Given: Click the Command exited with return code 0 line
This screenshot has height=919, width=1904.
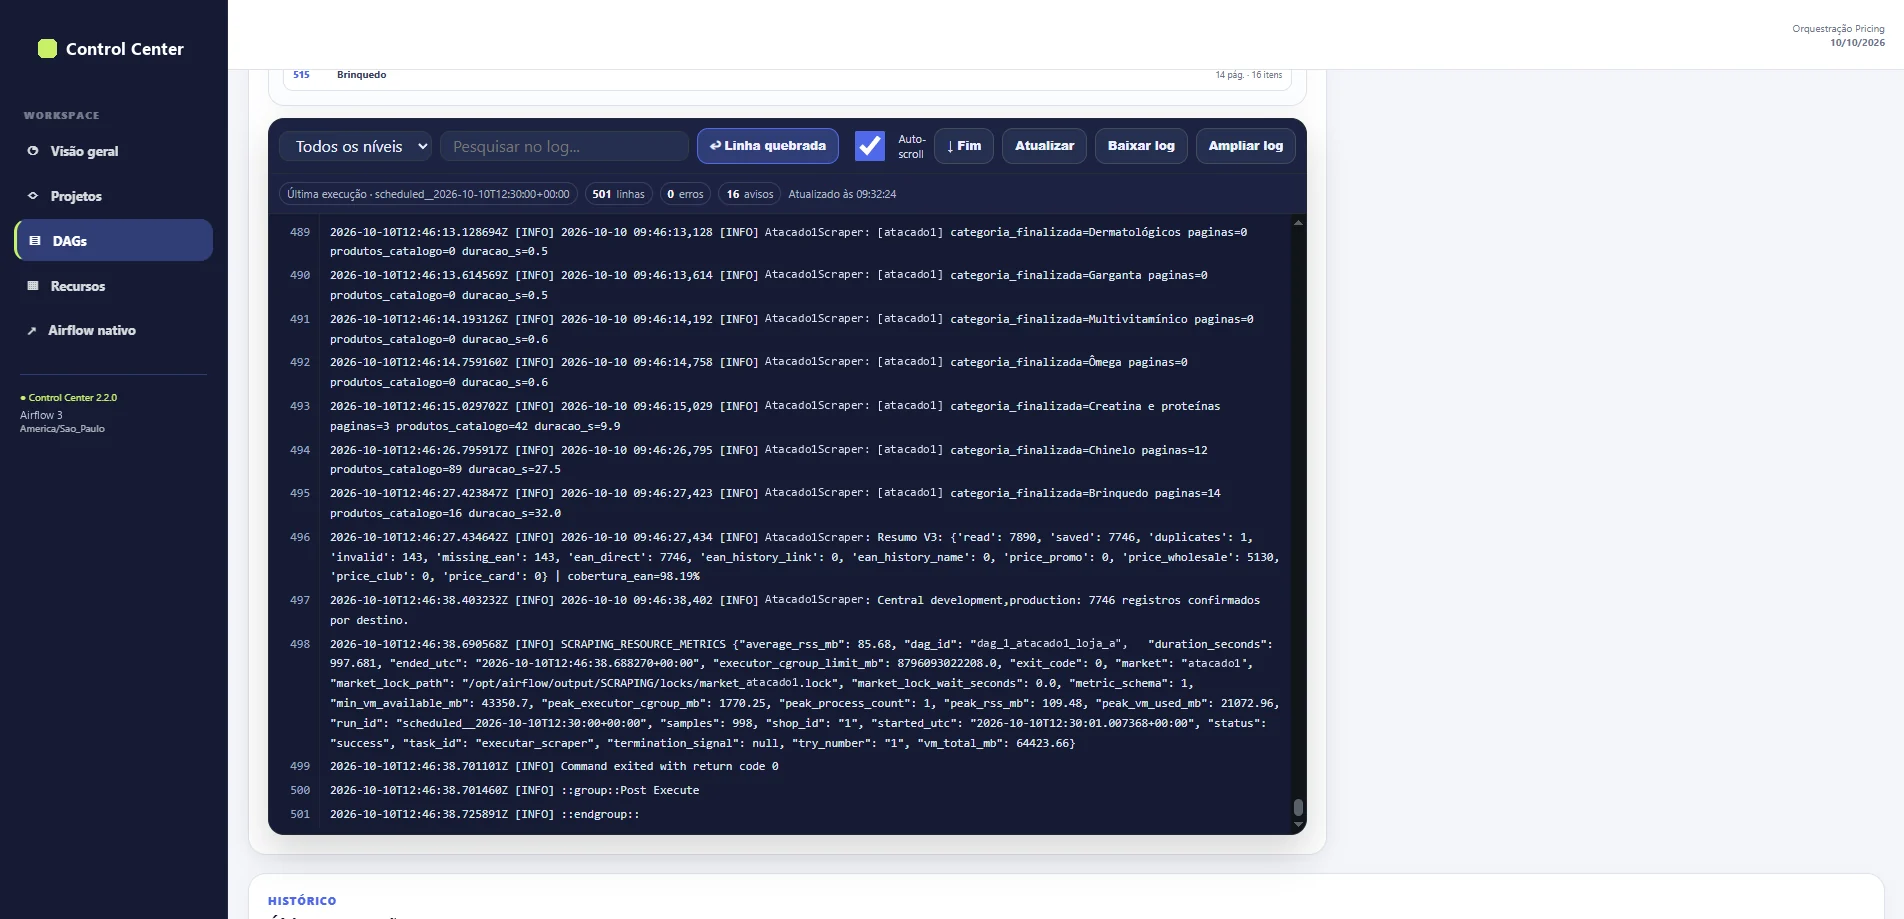Looking at the screenshot, I should coord(554,766).
